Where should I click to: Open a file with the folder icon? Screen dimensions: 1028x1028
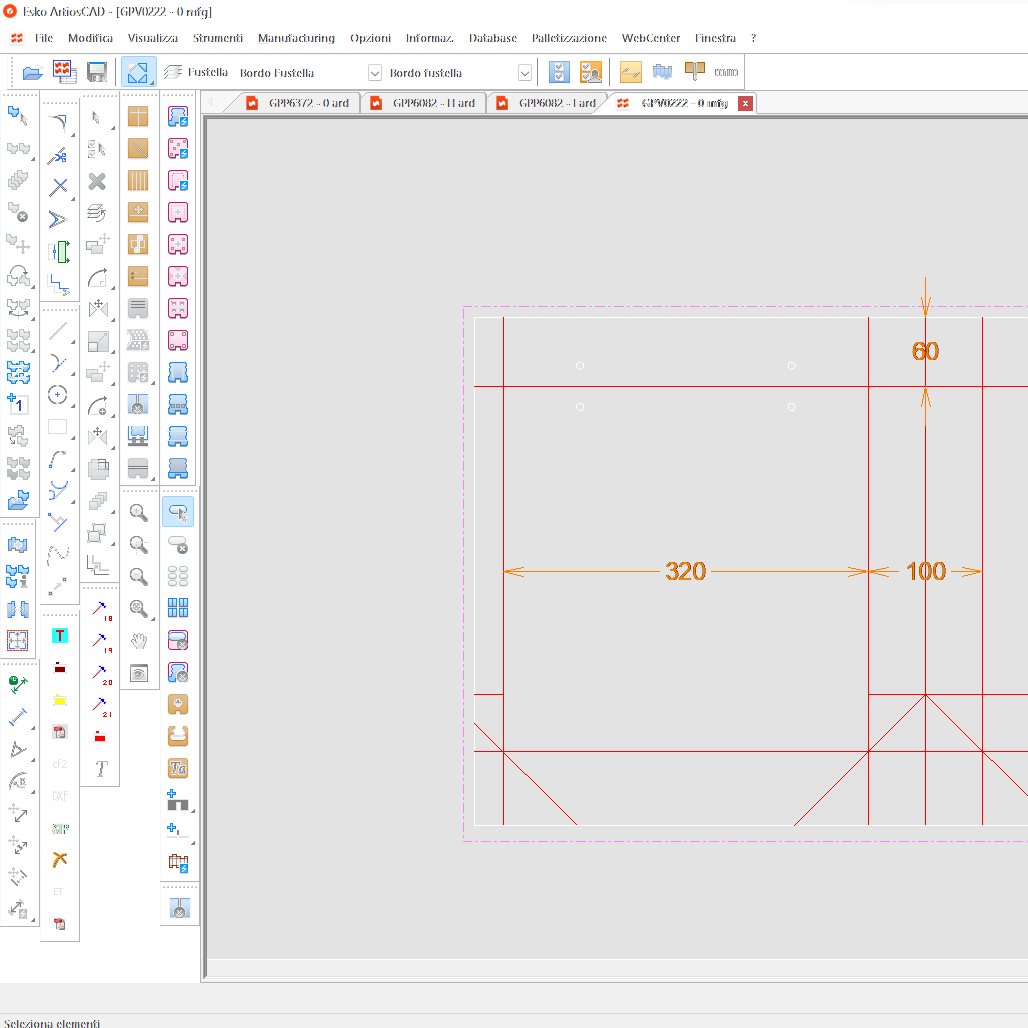[32, 72]
